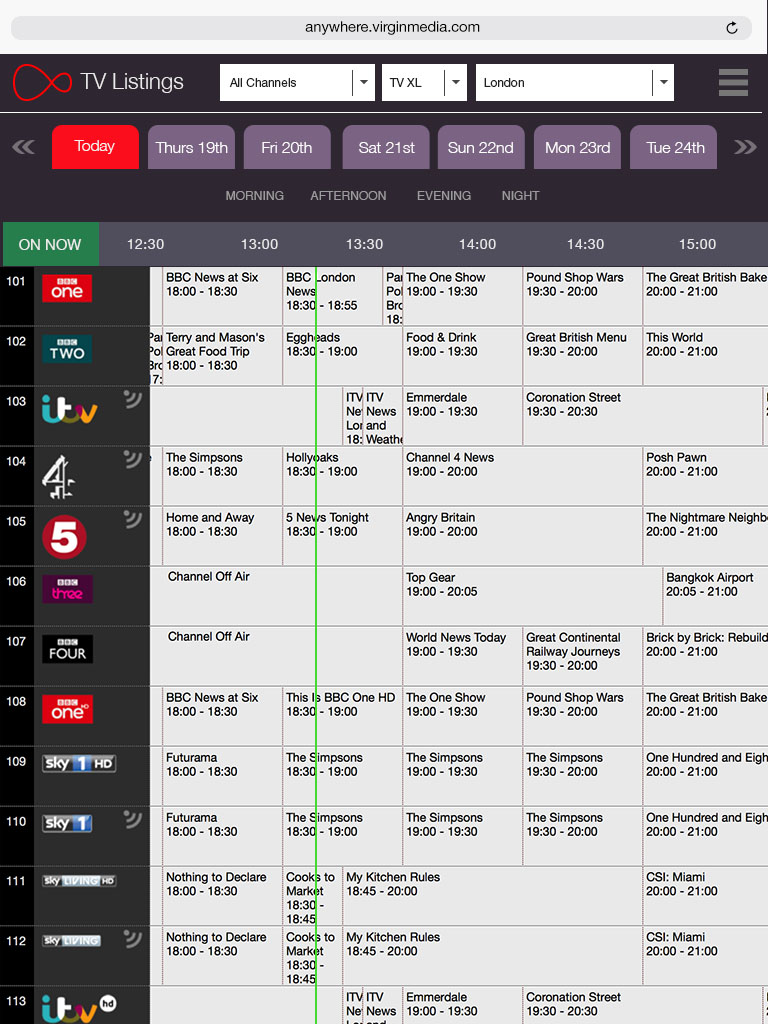Open Hollyoaks on Channel 4
The height and width of the screenshot is (1024, 768).
pos(342,476)
